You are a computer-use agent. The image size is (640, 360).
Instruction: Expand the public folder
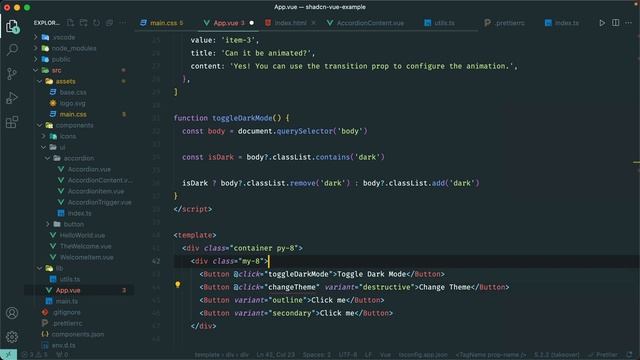[61, 59]
